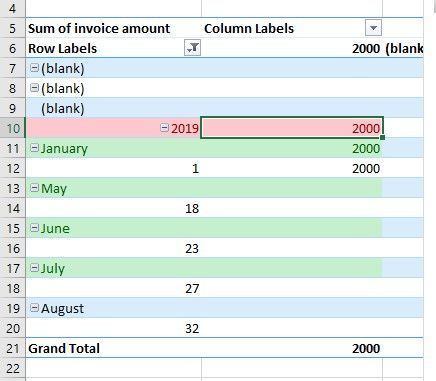Collapse the (blank) group in row 7
Screen dimensions: 436x381
(x=34, y=68)
